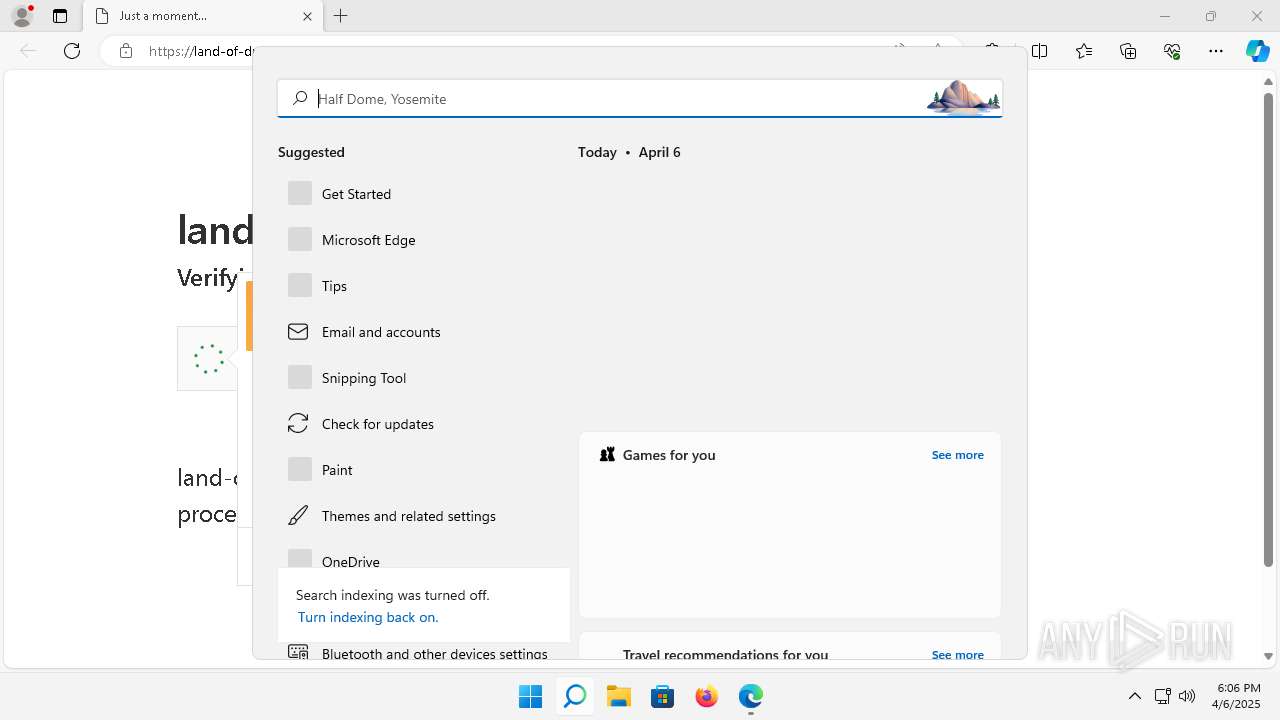This screenshot has height=720, width=1280.
Task: Show hidden tray icons chevron
Action: click(1134, 696)
